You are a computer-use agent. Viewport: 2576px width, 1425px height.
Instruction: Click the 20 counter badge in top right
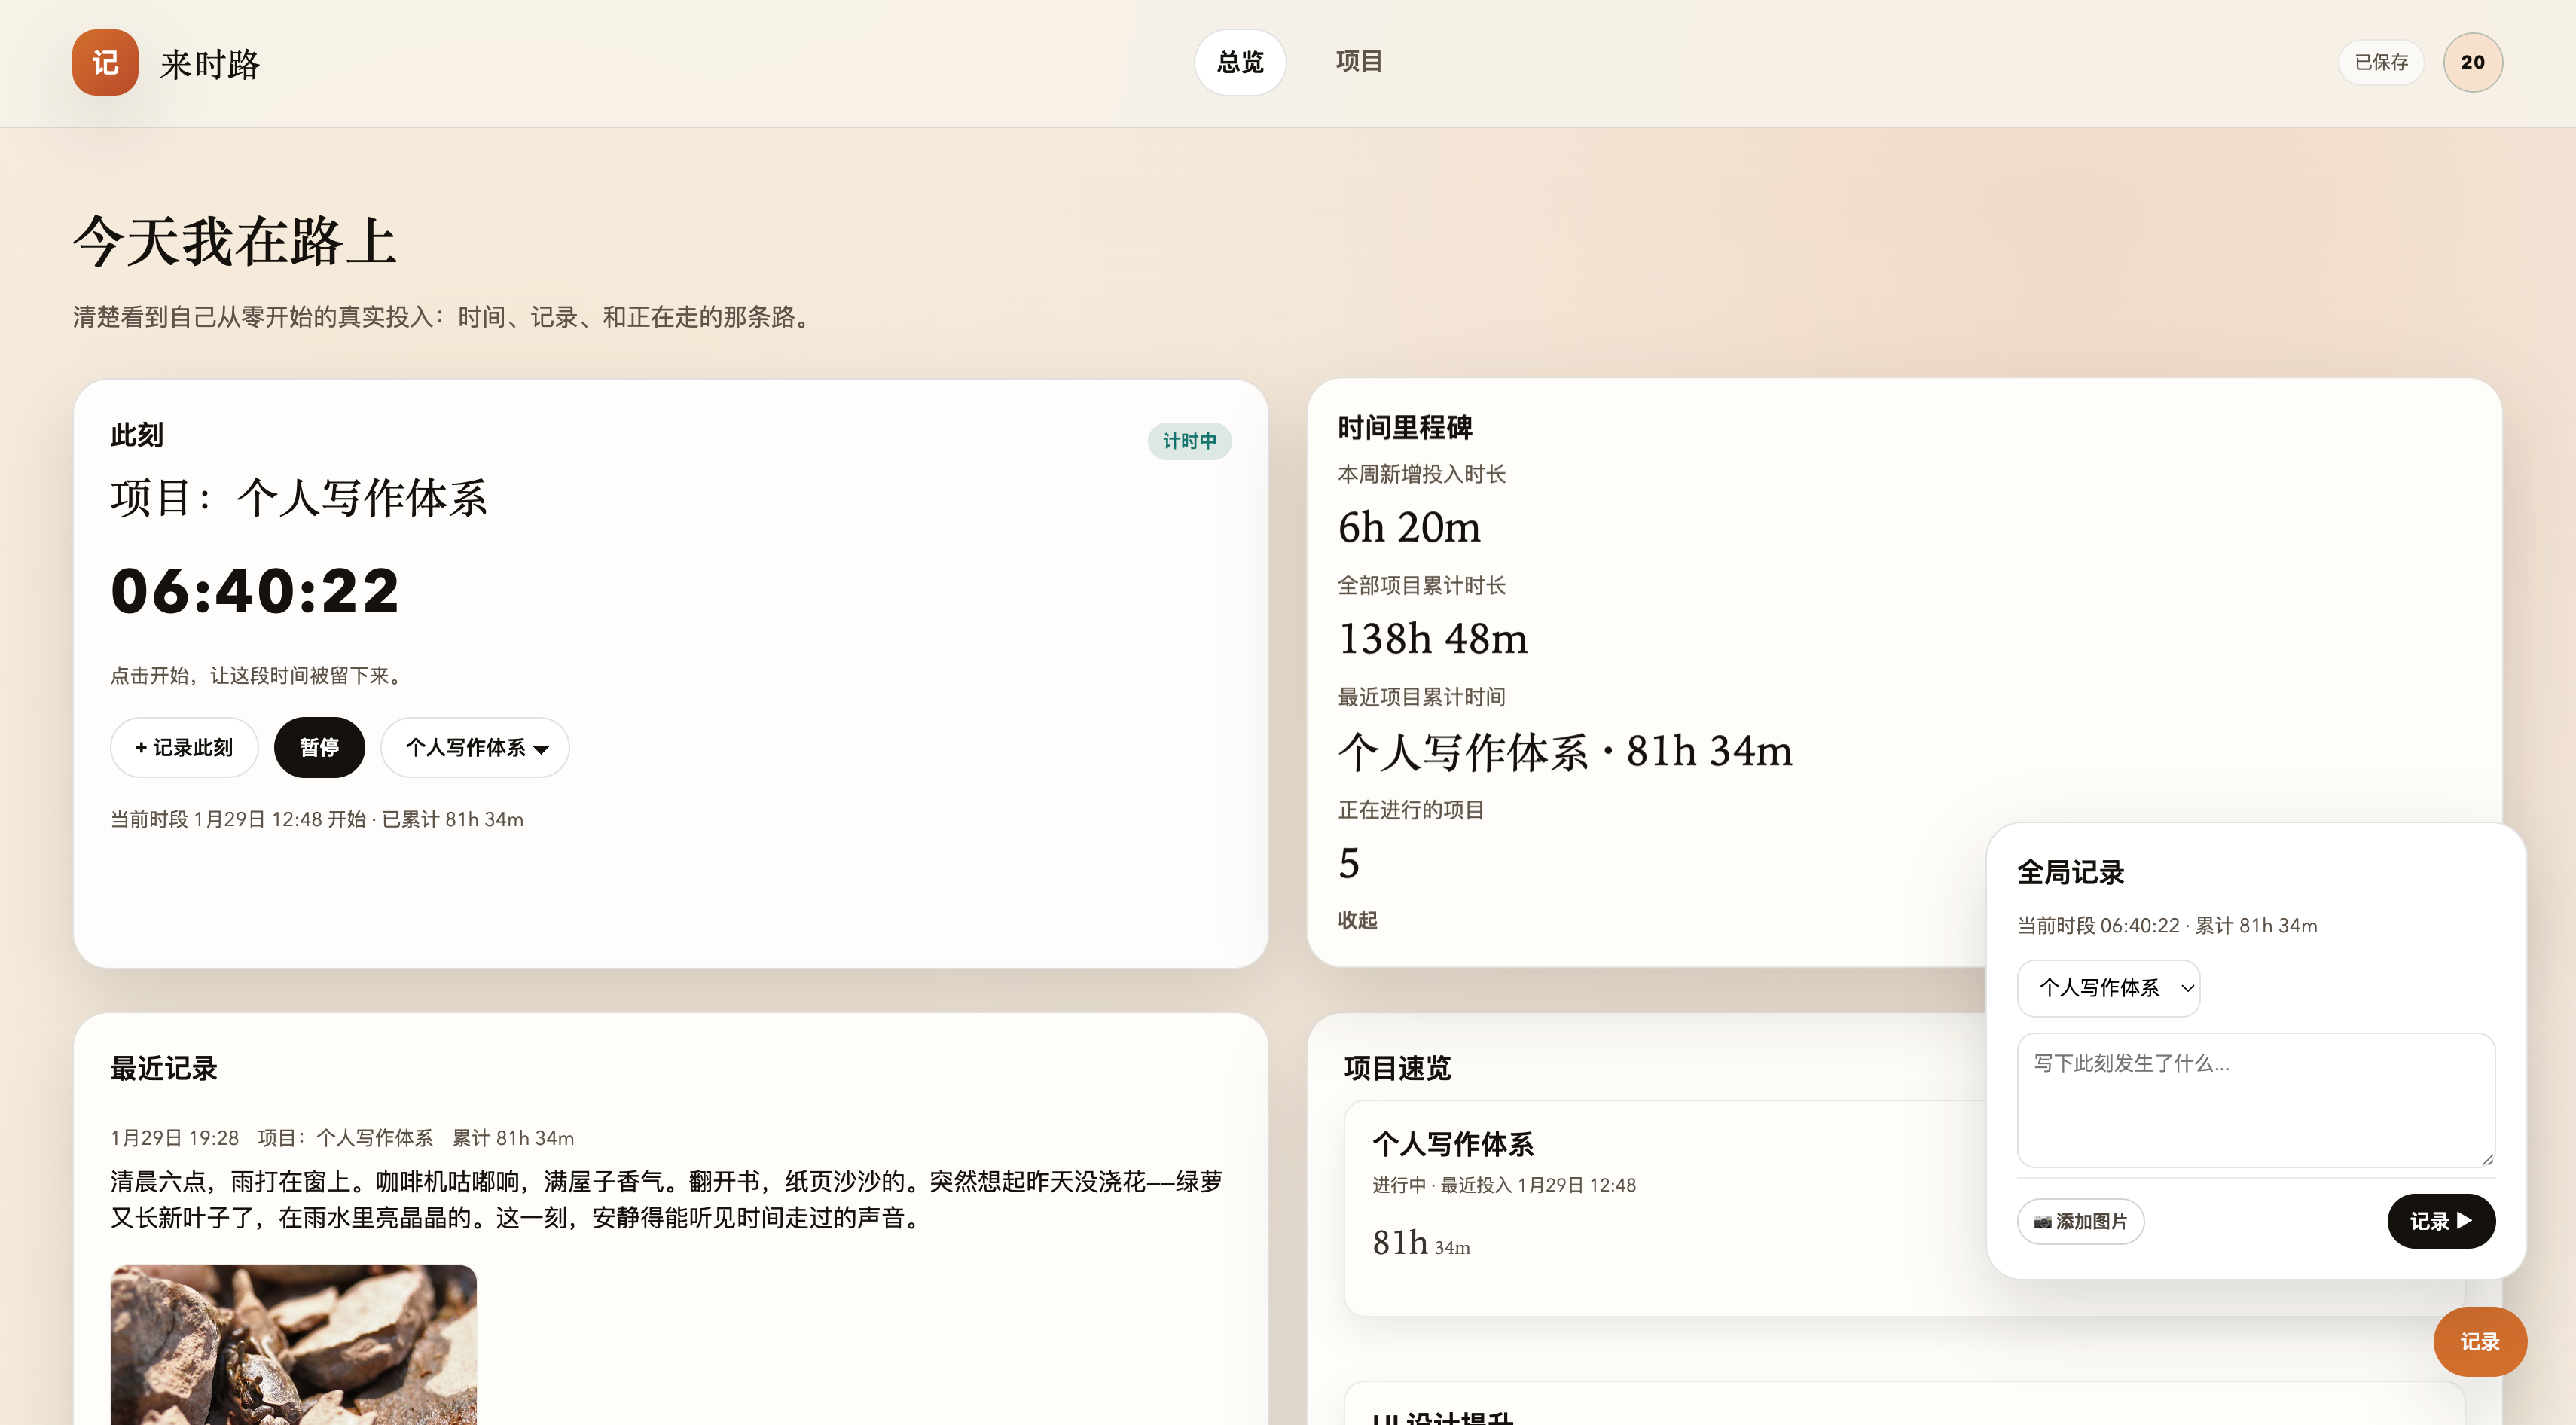tap(2473, 62)
